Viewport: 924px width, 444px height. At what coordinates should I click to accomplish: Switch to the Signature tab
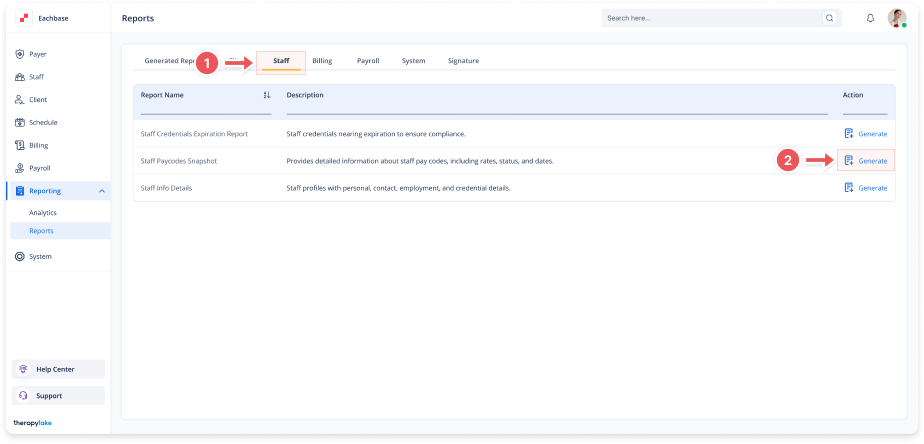463,61
